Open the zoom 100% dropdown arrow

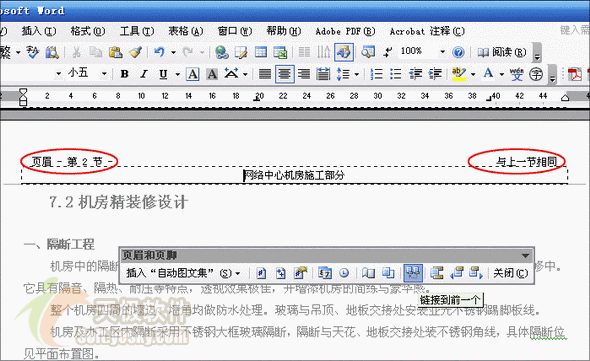[442, 52]
